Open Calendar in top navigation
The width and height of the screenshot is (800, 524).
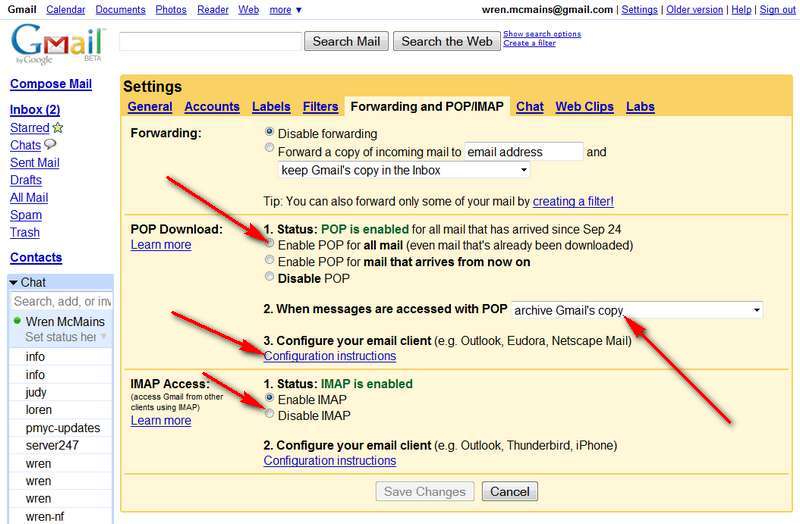point(66,10)
